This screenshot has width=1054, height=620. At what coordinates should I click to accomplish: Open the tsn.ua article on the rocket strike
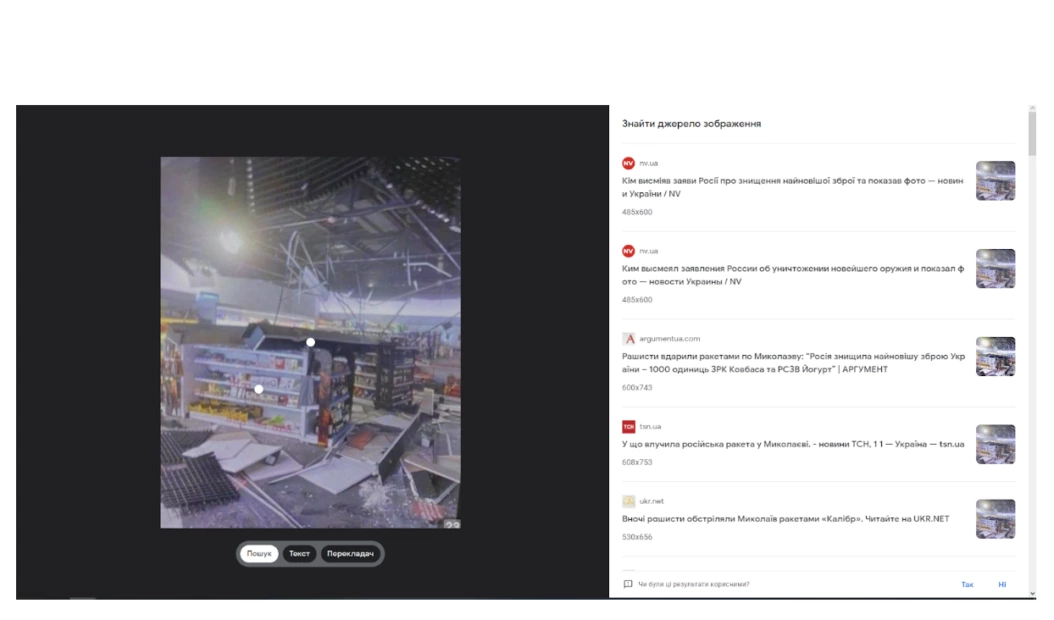tap(790, 444)
